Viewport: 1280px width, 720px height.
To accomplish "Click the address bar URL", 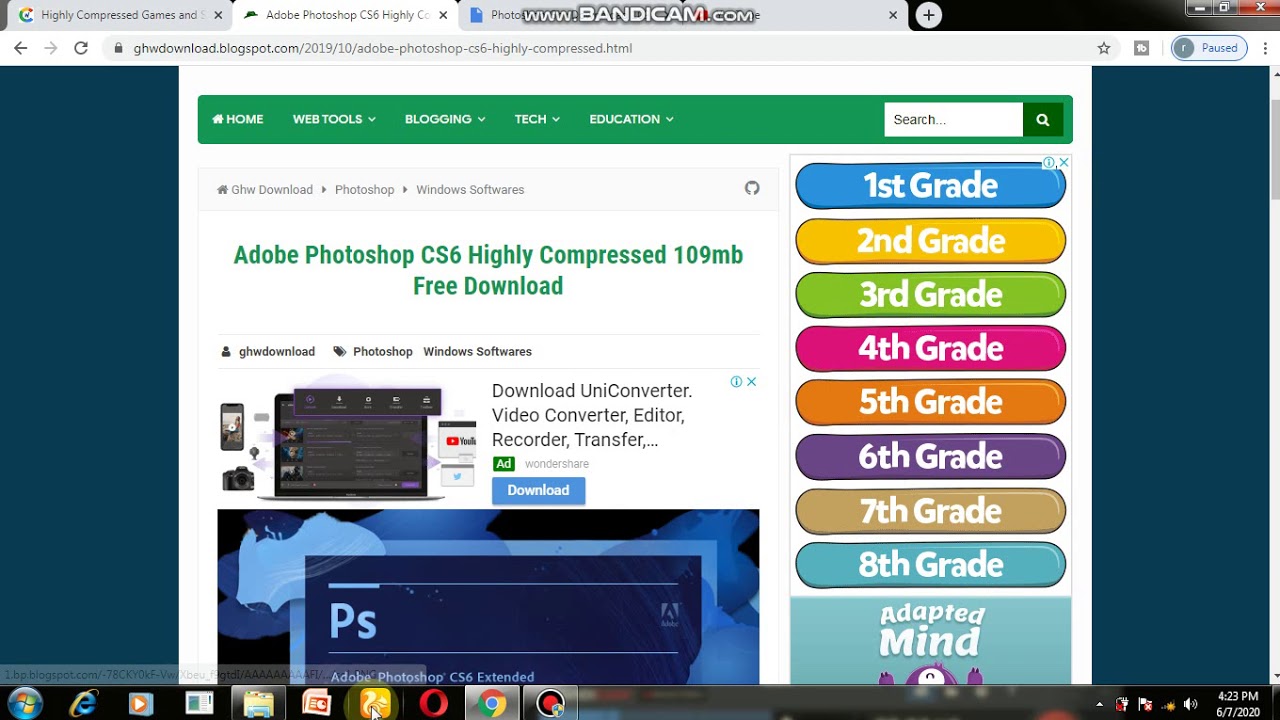I will coord(383,48).
